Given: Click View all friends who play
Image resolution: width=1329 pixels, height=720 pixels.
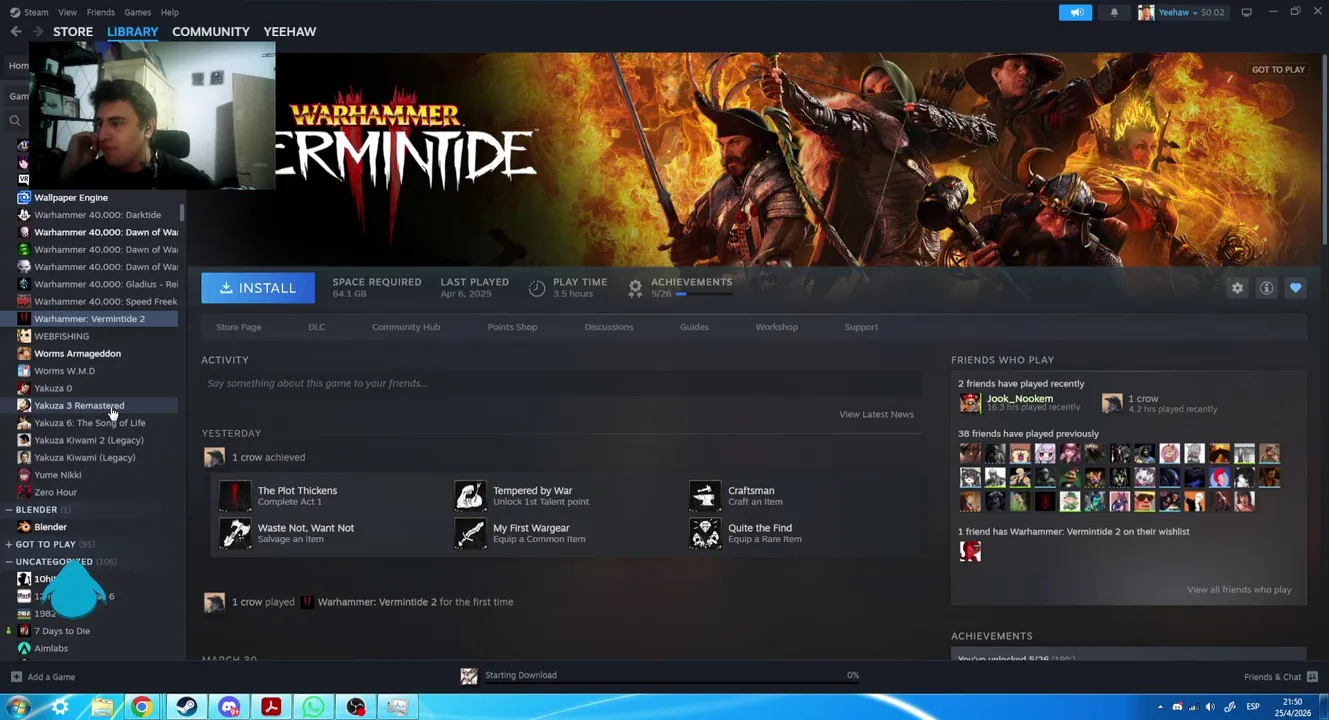Looking at the screenshot, I should point(1239,590).
